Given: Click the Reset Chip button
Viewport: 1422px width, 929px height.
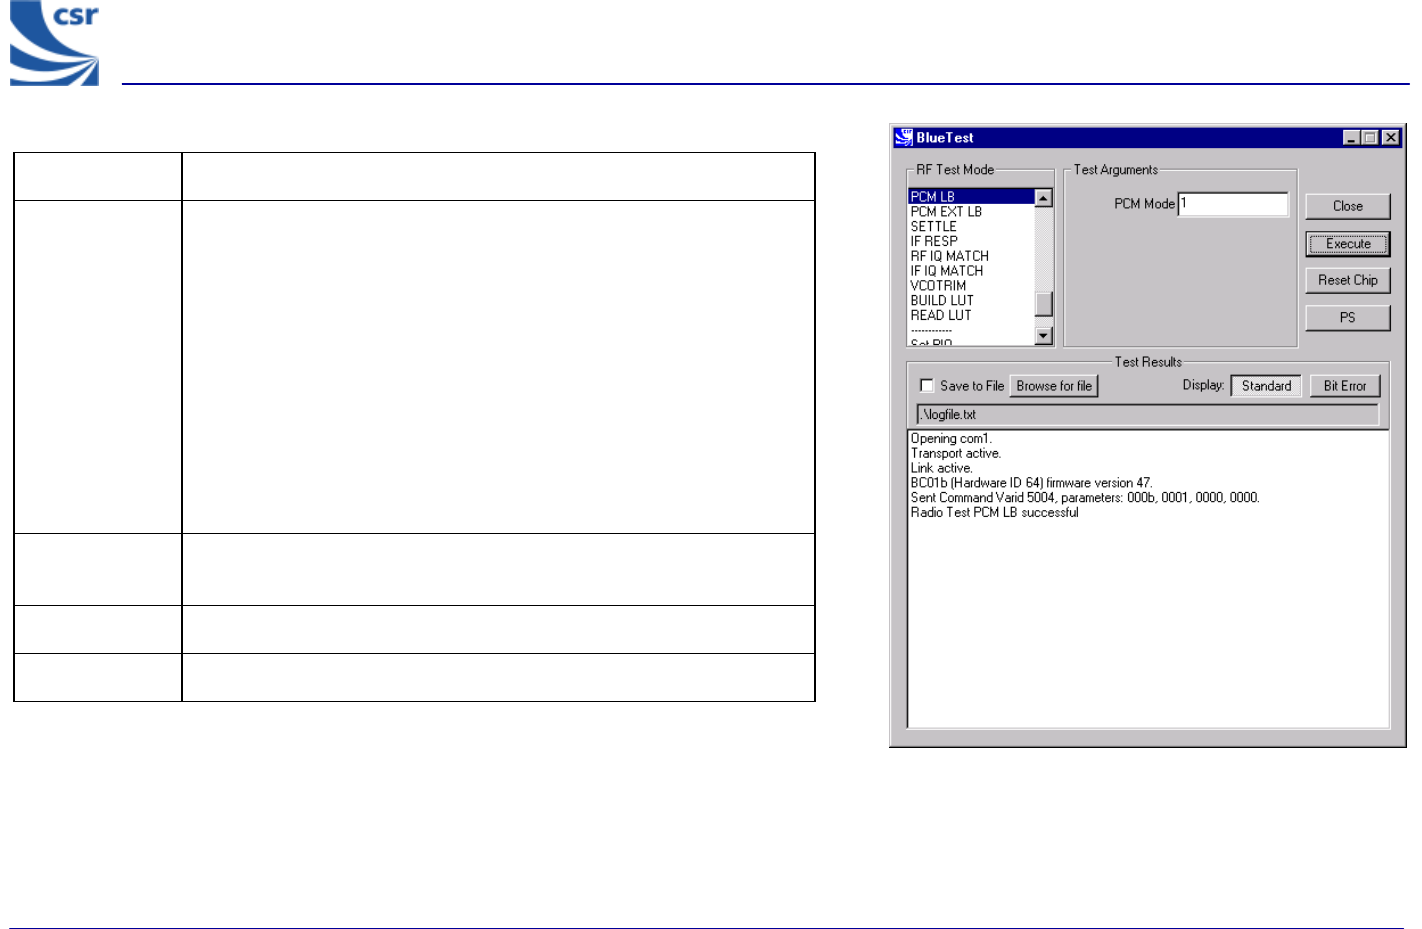Looking at the screenshot, I should click(x=1347, y=280).
